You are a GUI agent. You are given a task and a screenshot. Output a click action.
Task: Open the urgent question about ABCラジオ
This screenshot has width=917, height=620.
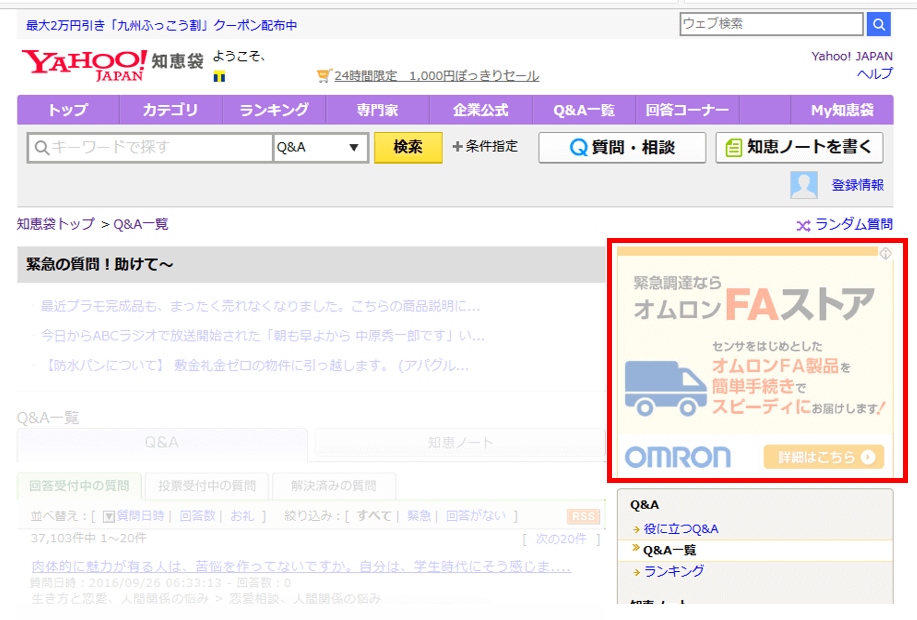point(263,336)
